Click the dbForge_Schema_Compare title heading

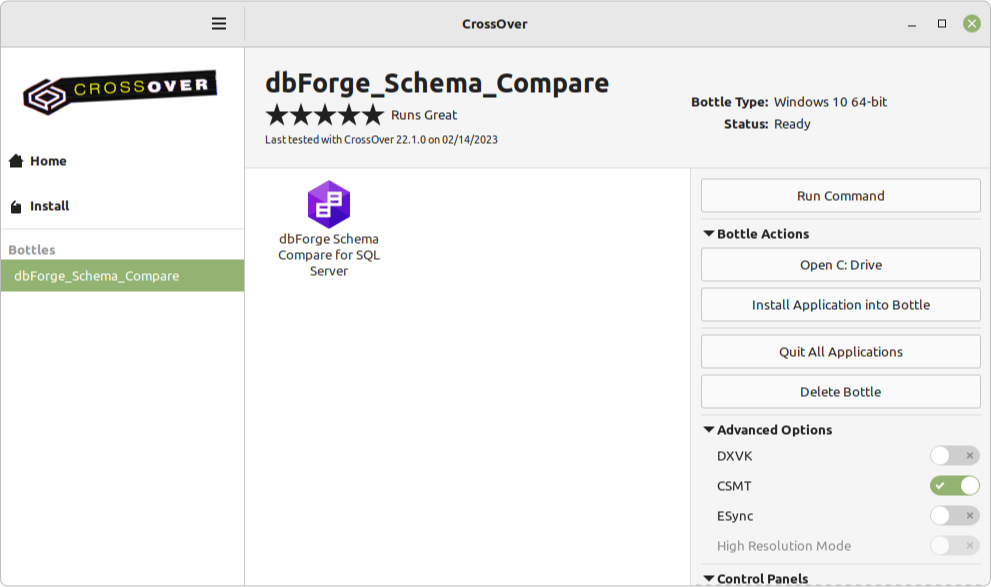437,83
